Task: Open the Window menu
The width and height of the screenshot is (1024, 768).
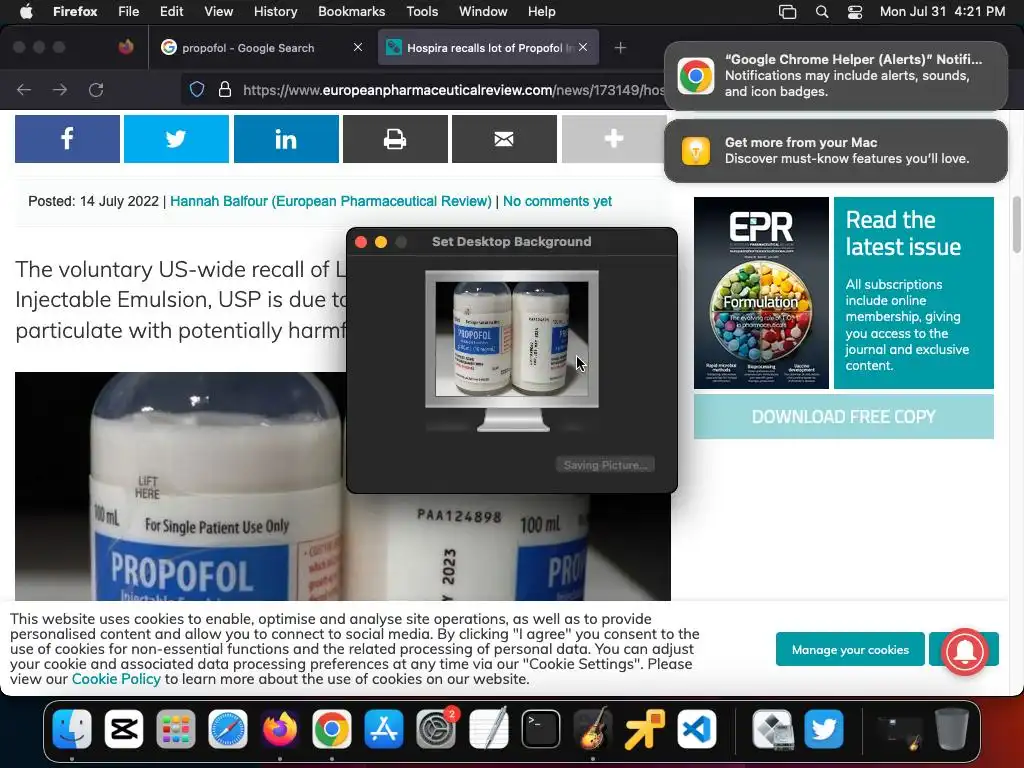Action: 483,12
